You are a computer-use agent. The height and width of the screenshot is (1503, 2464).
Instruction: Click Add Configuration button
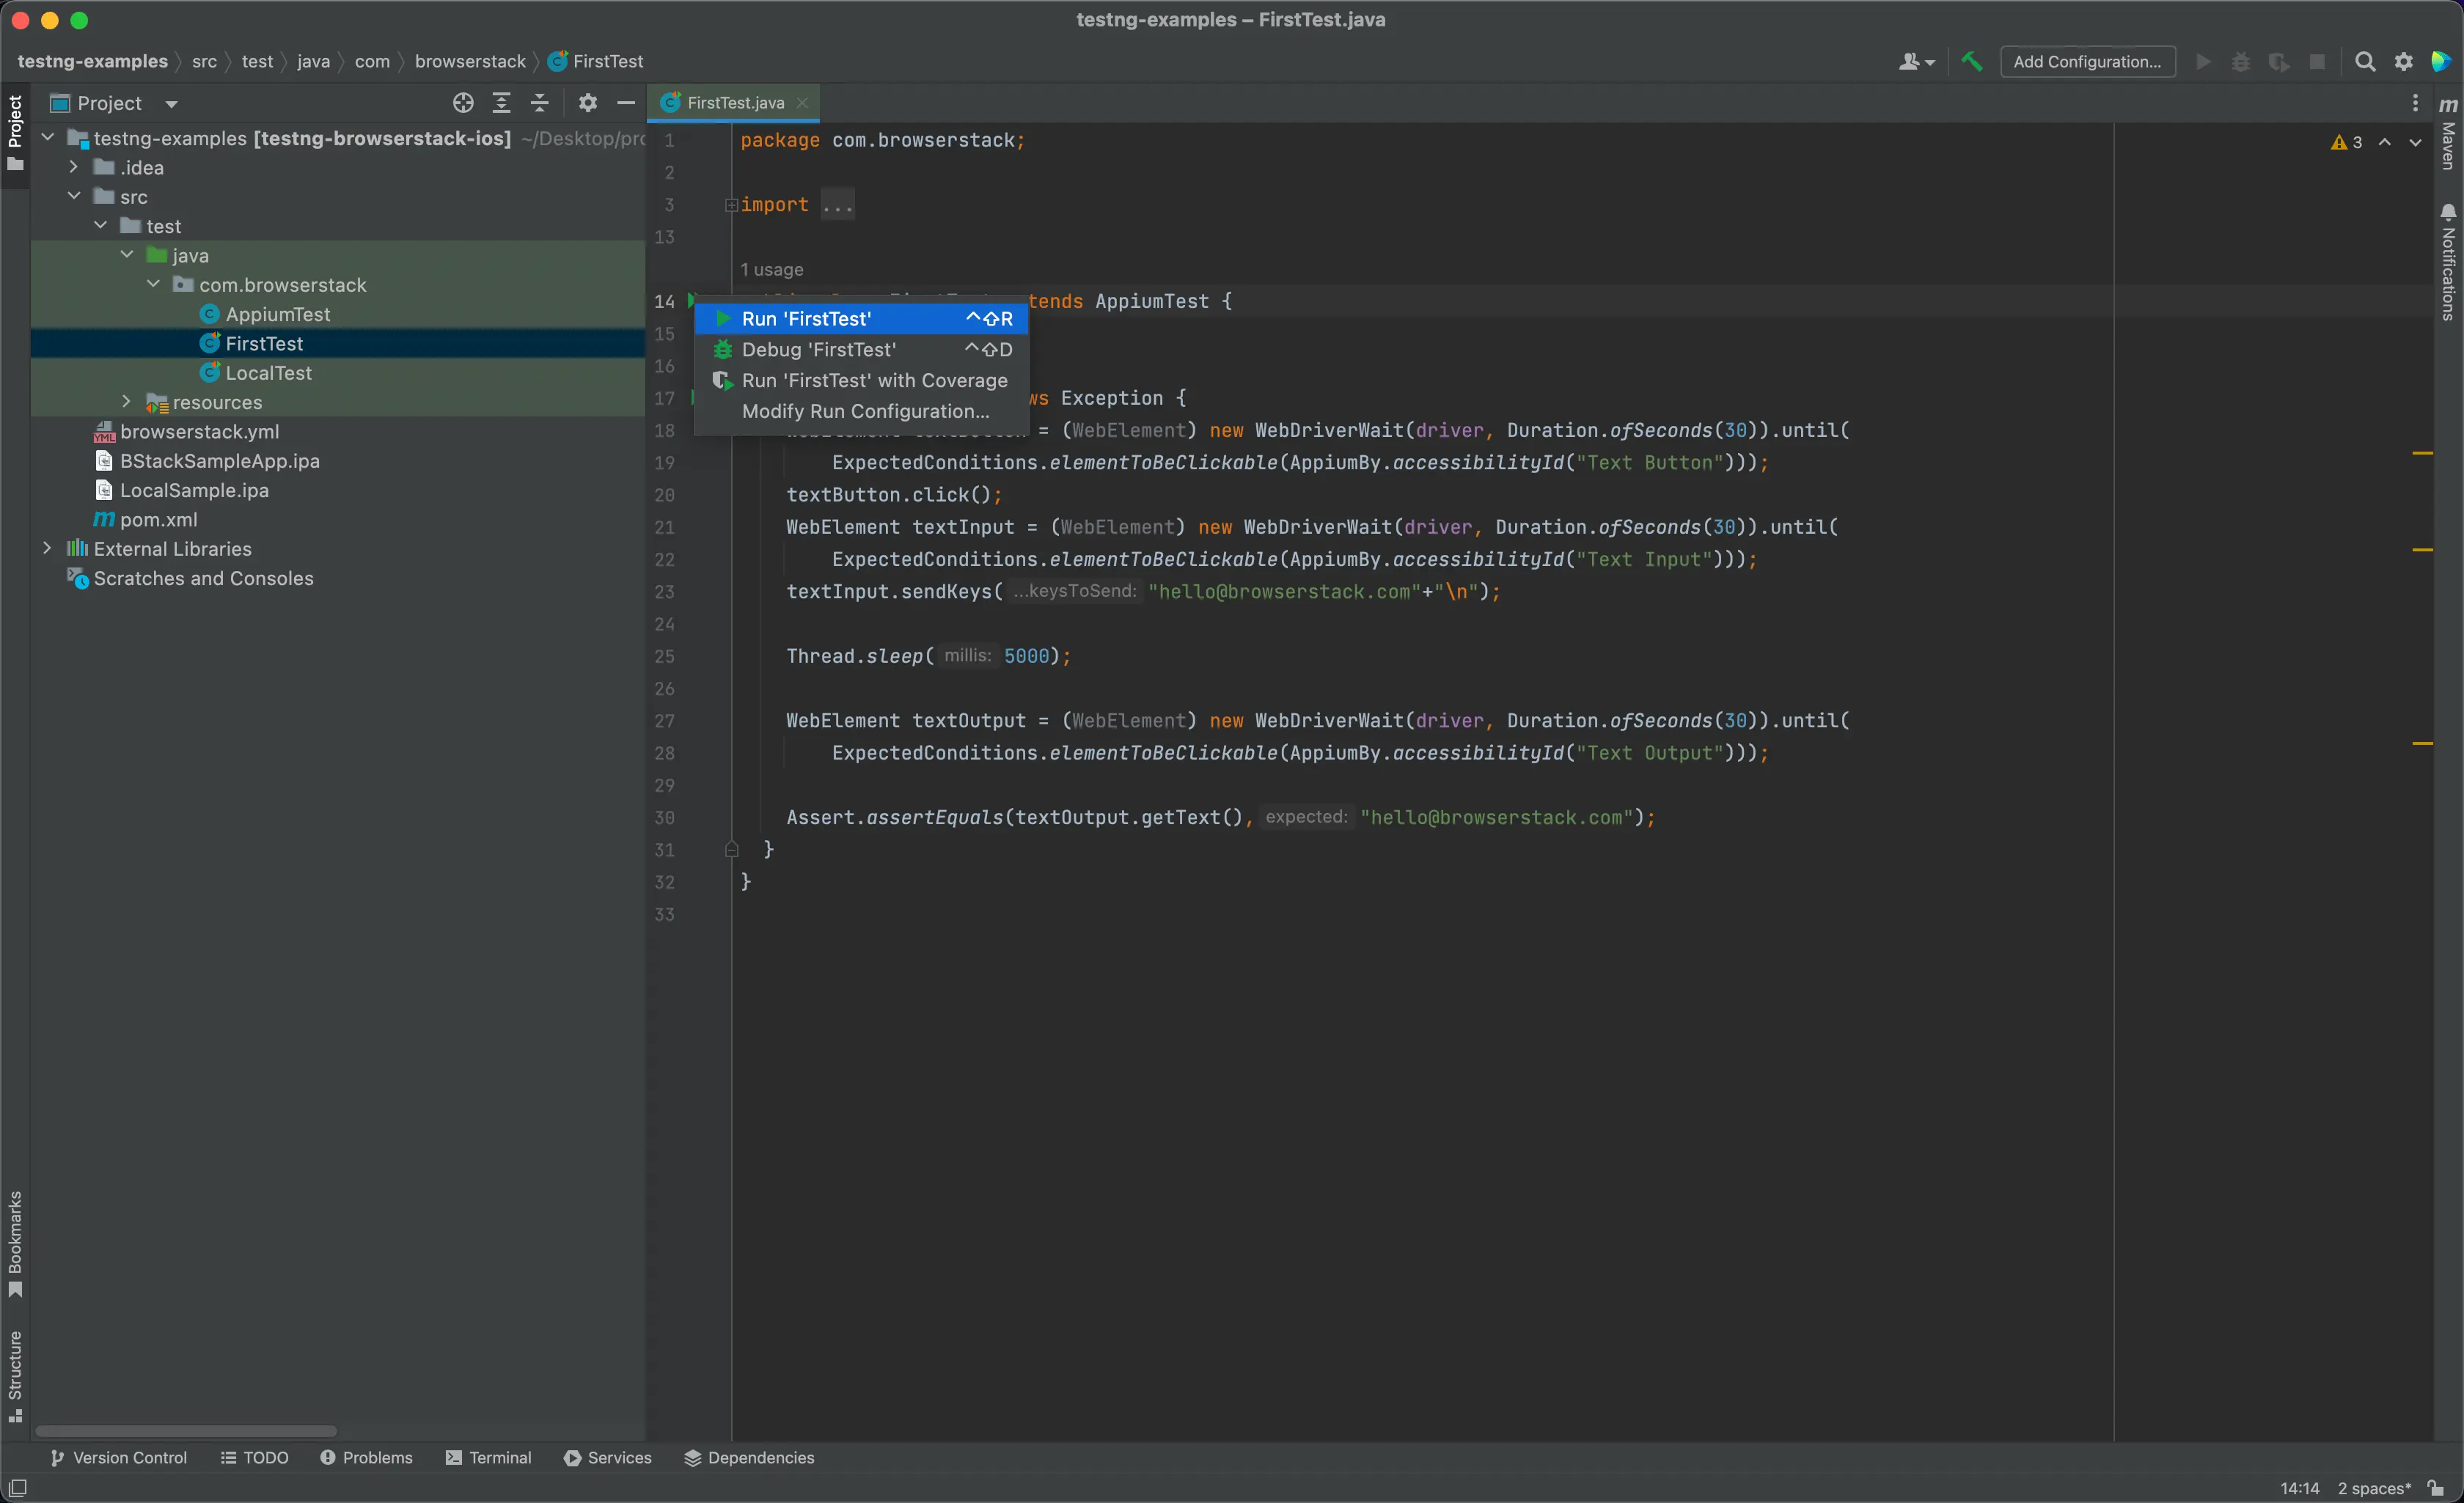pyautogui.click(x=2086, y=62)
